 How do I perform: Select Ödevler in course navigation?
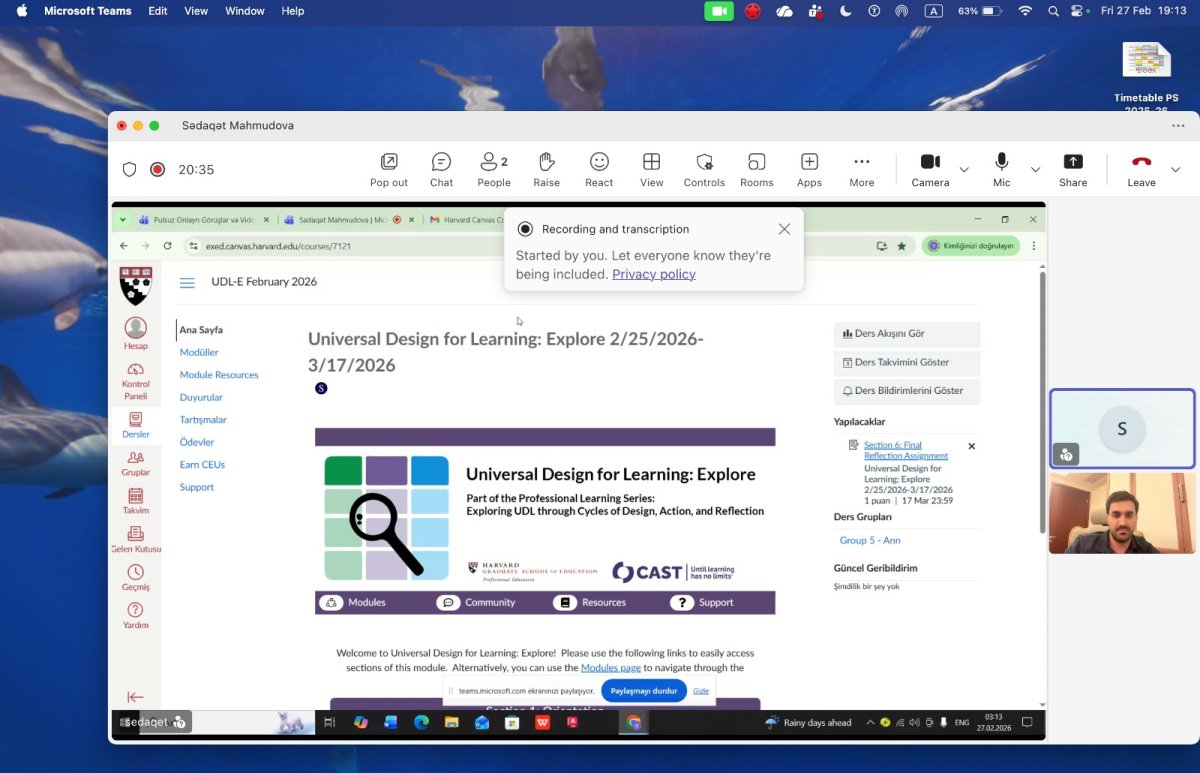(x=197, y=442)
